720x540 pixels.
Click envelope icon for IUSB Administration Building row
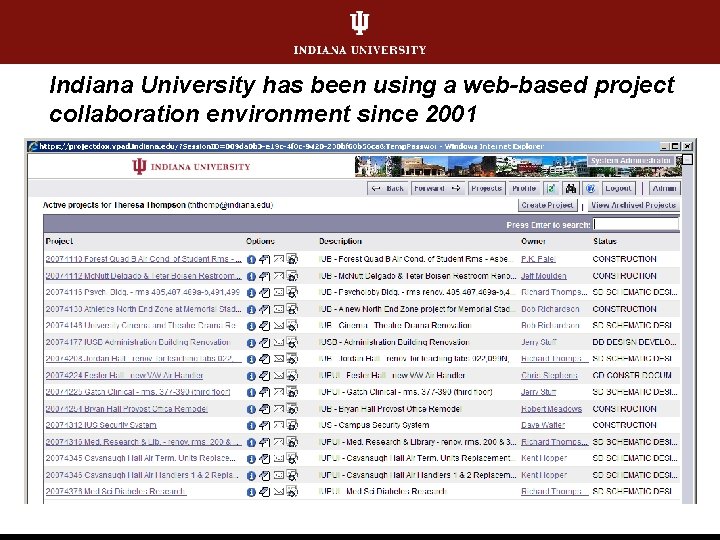(279, 342)
